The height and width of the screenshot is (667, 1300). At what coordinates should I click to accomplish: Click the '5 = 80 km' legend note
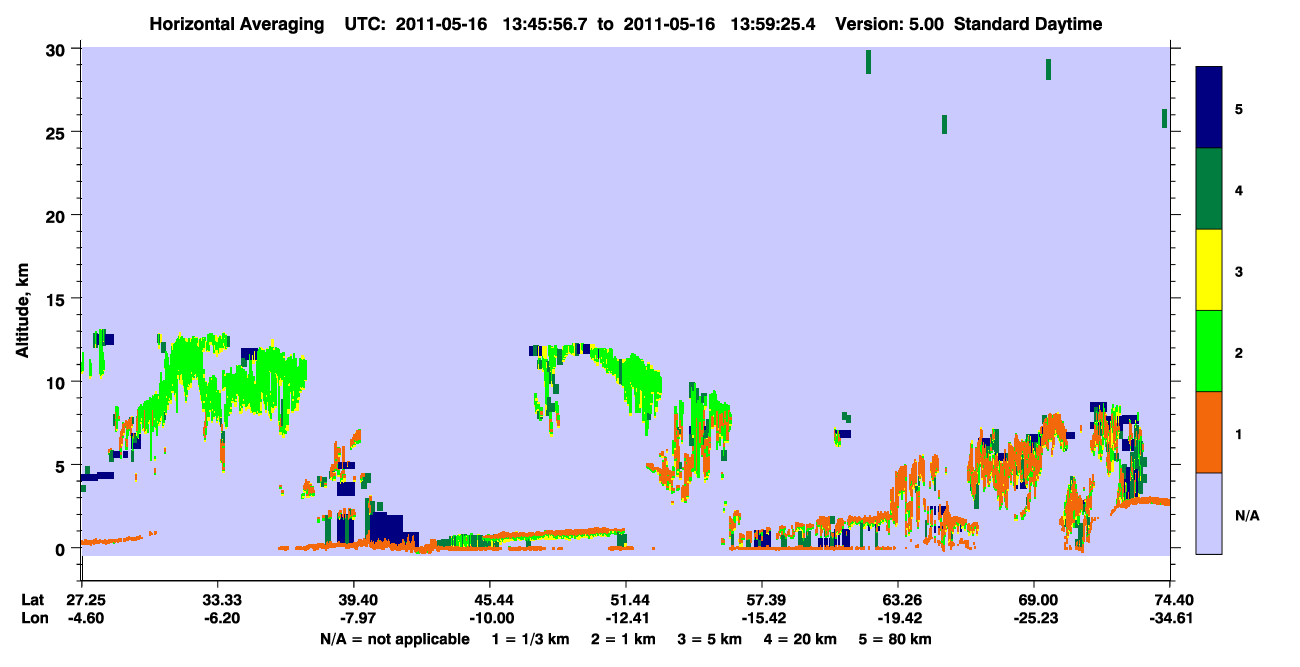[x=895, y=639]
